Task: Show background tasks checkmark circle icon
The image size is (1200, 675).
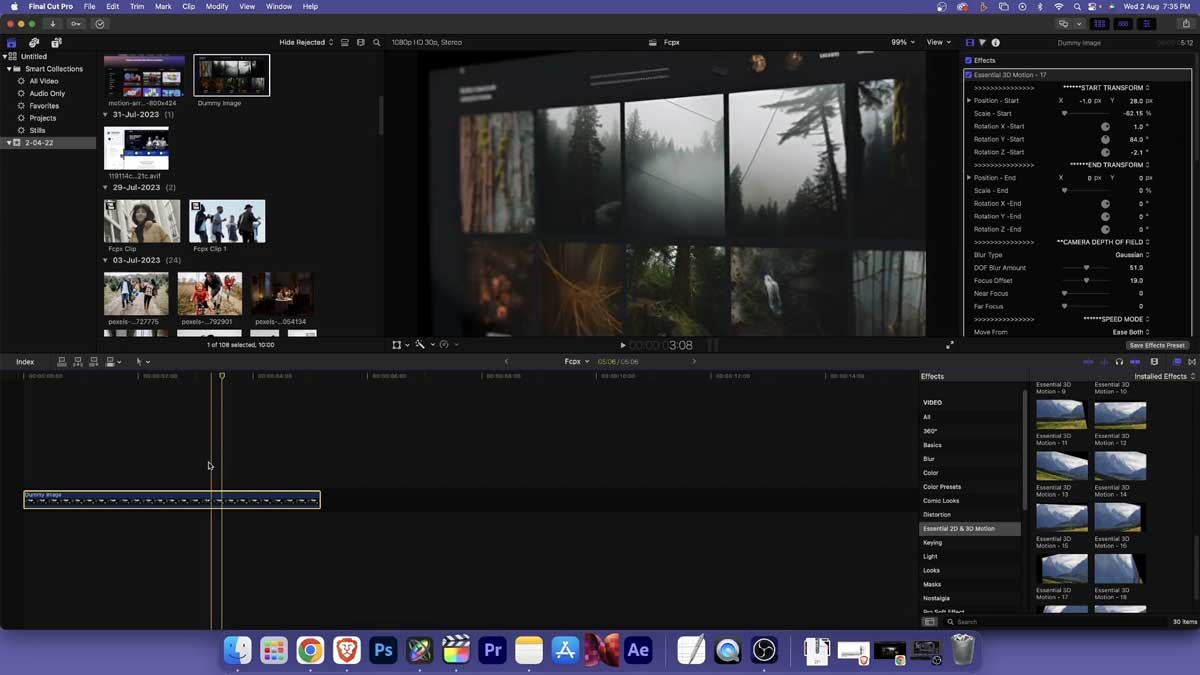Action: coord(100,24)
